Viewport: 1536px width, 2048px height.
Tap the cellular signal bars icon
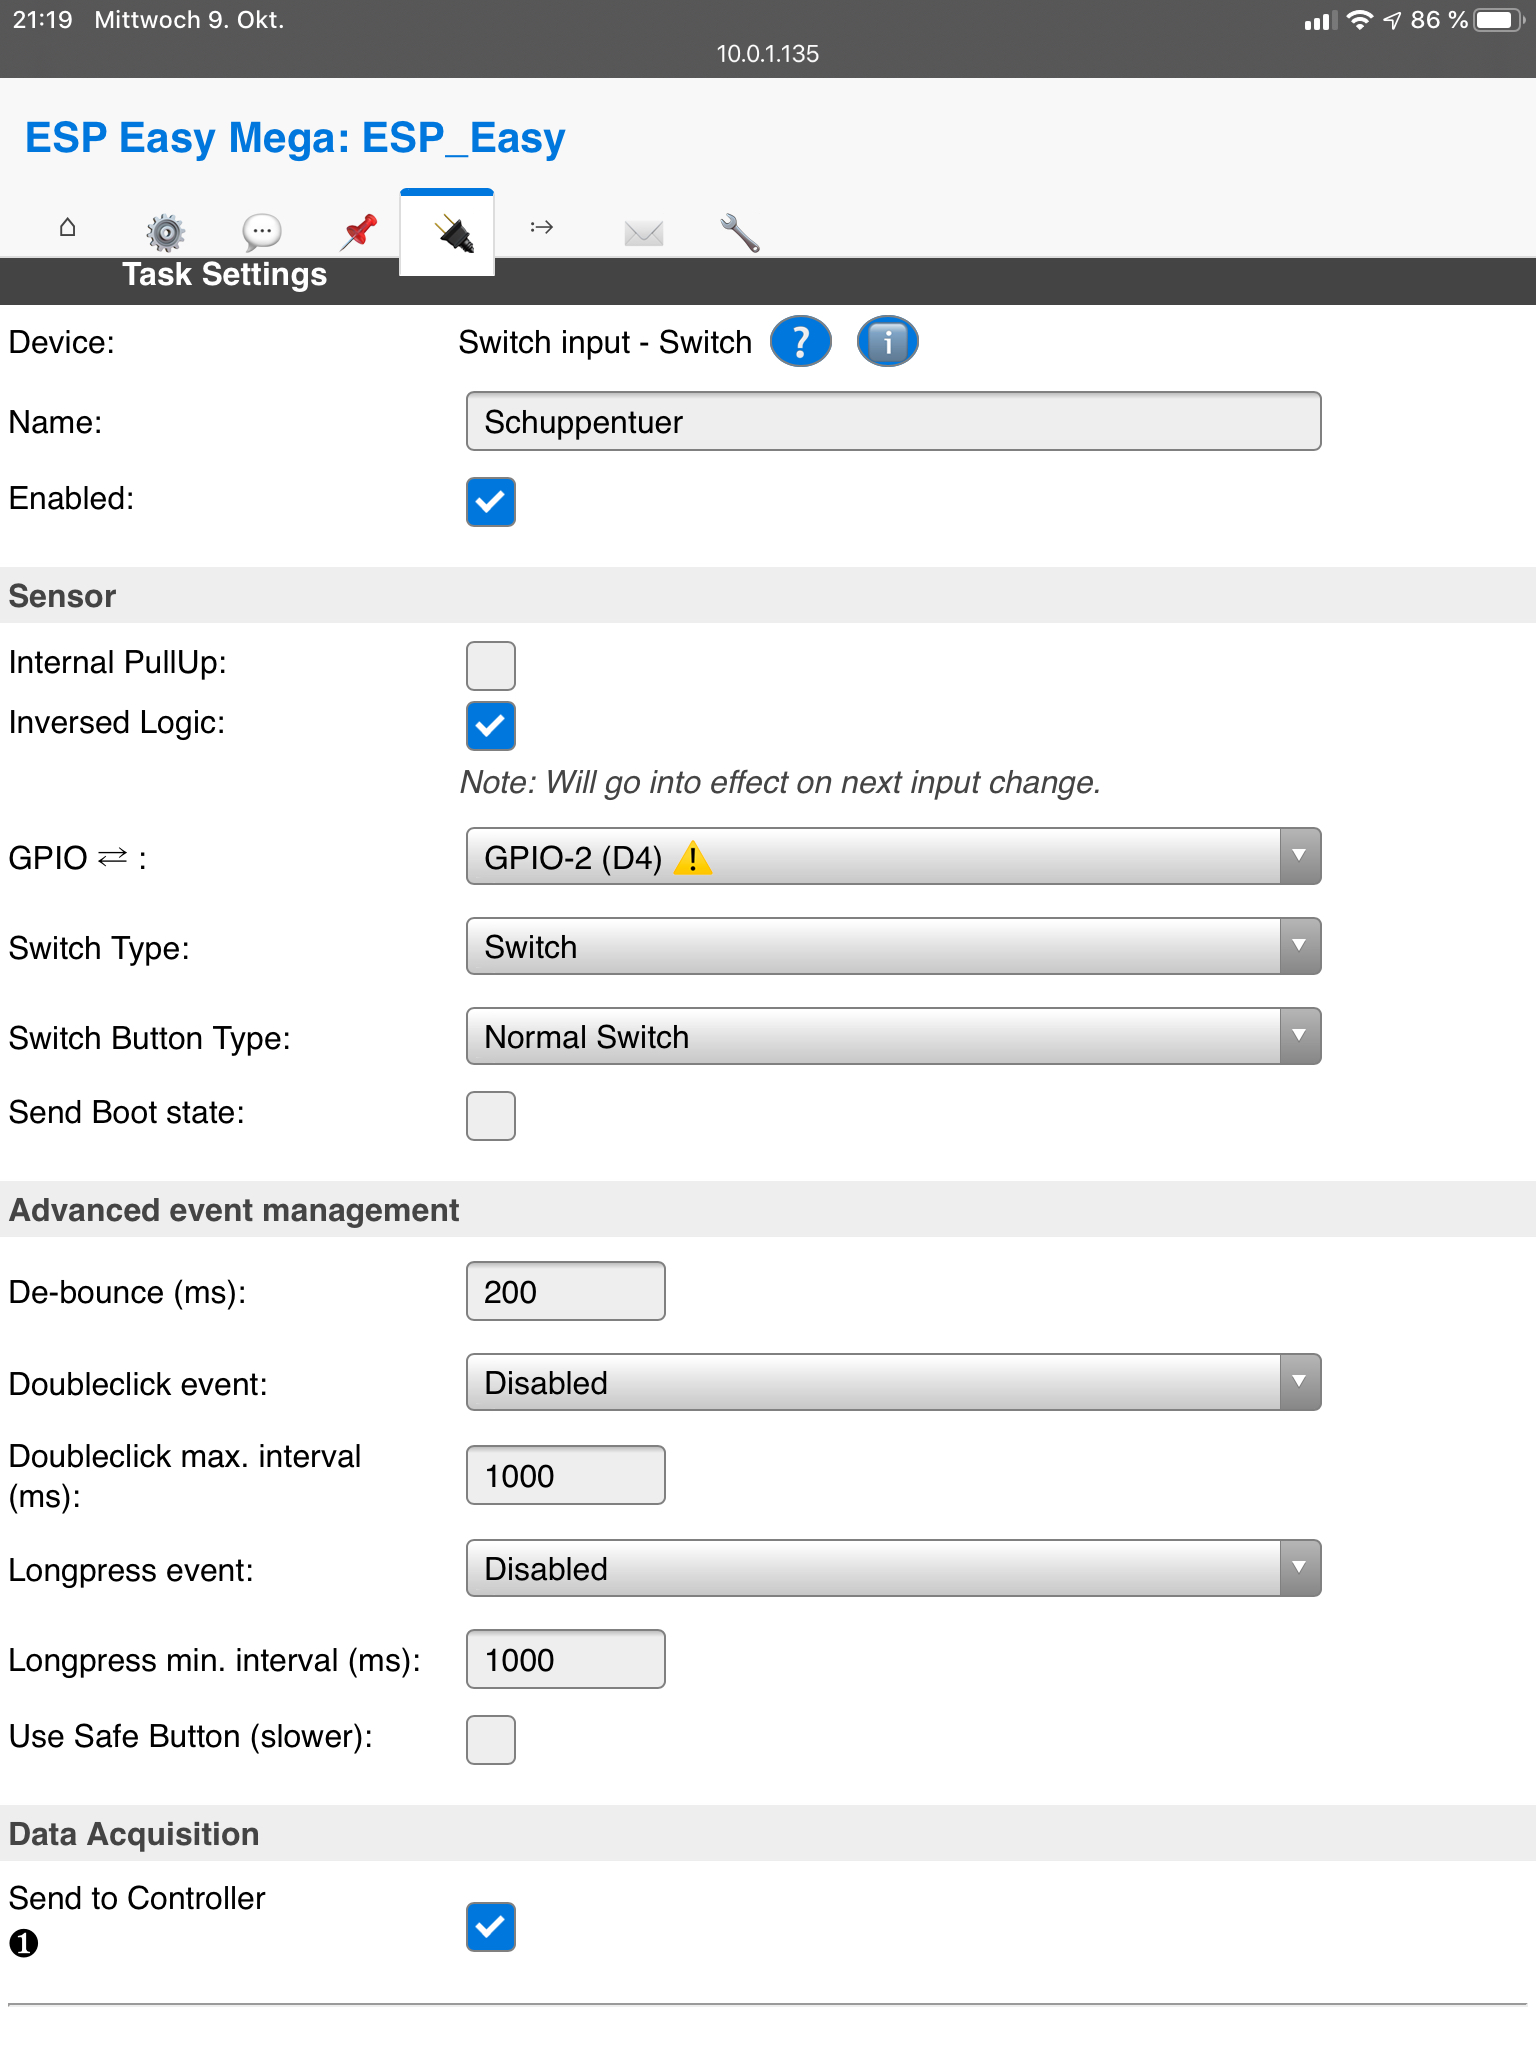coord(1320,21)
